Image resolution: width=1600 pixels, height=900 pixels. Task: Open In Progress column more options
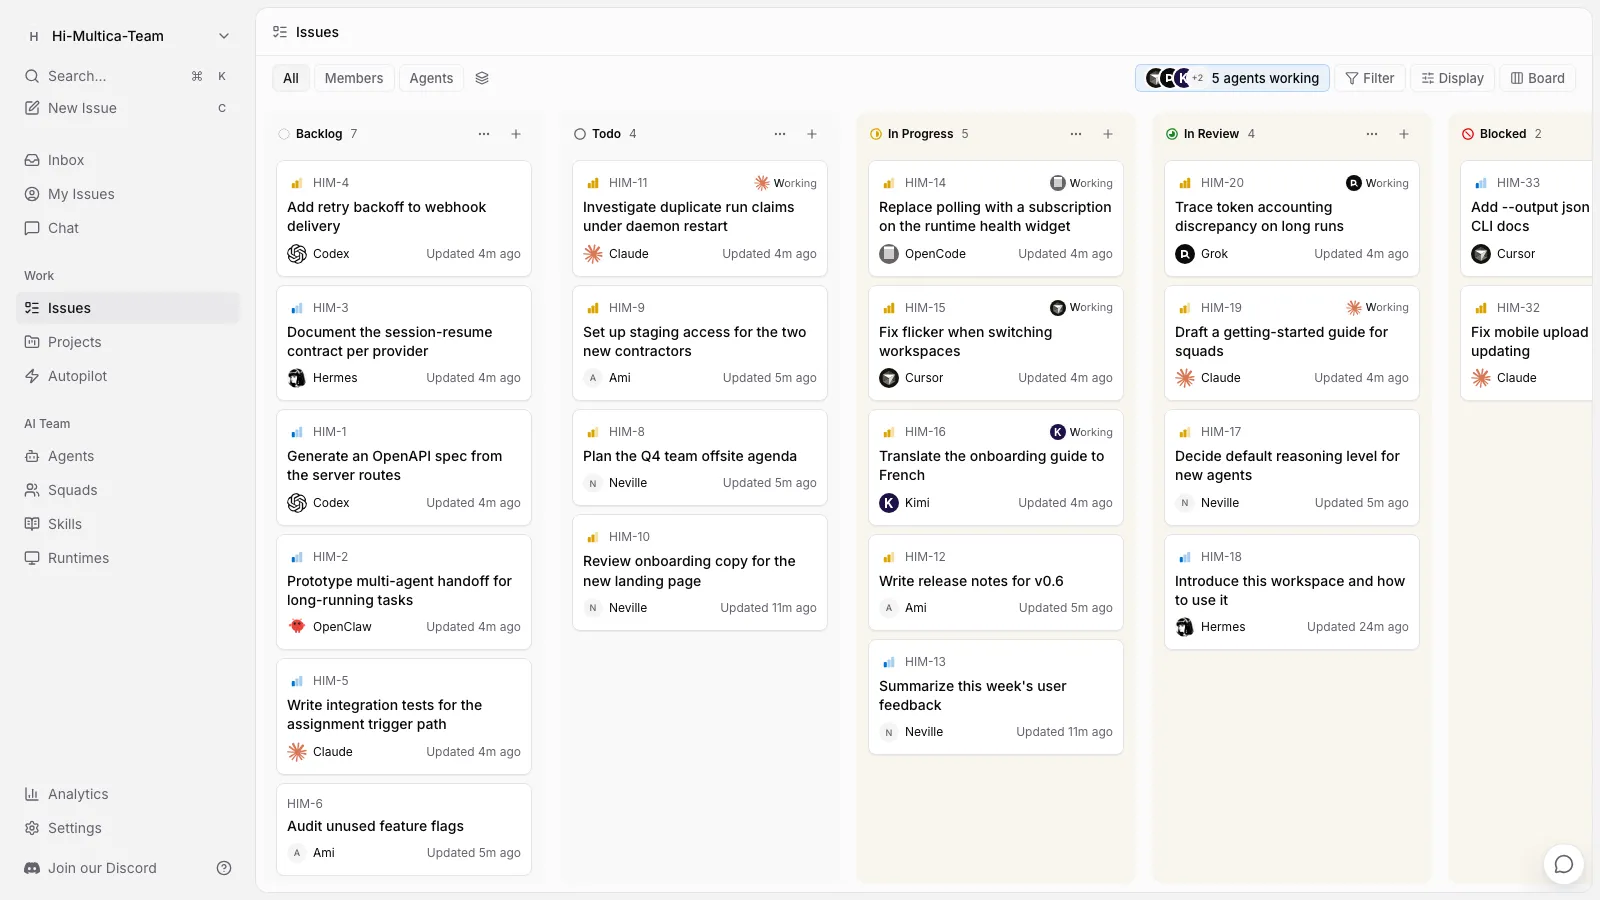point(1076,134)
